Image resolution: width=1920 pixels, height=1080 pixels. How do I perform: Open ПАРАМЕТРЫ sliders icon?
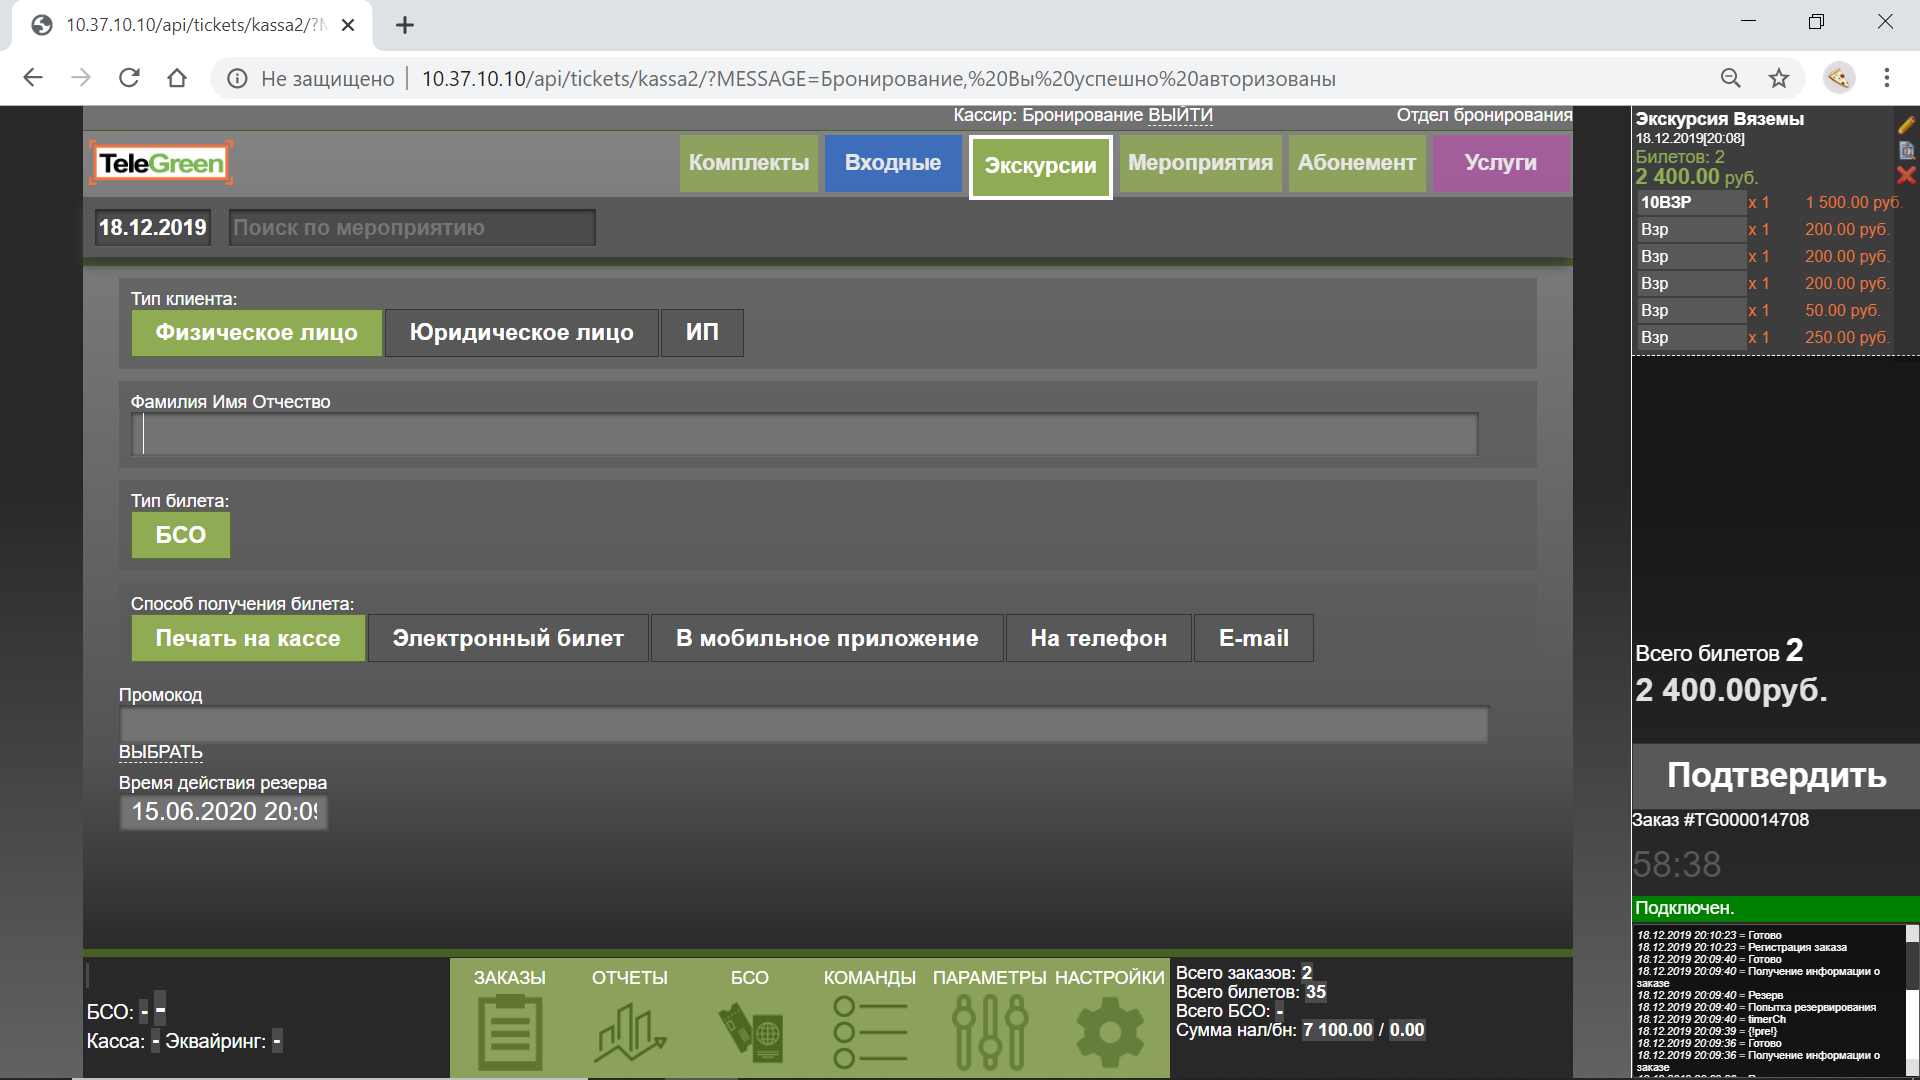click(x=989, y=1032)
